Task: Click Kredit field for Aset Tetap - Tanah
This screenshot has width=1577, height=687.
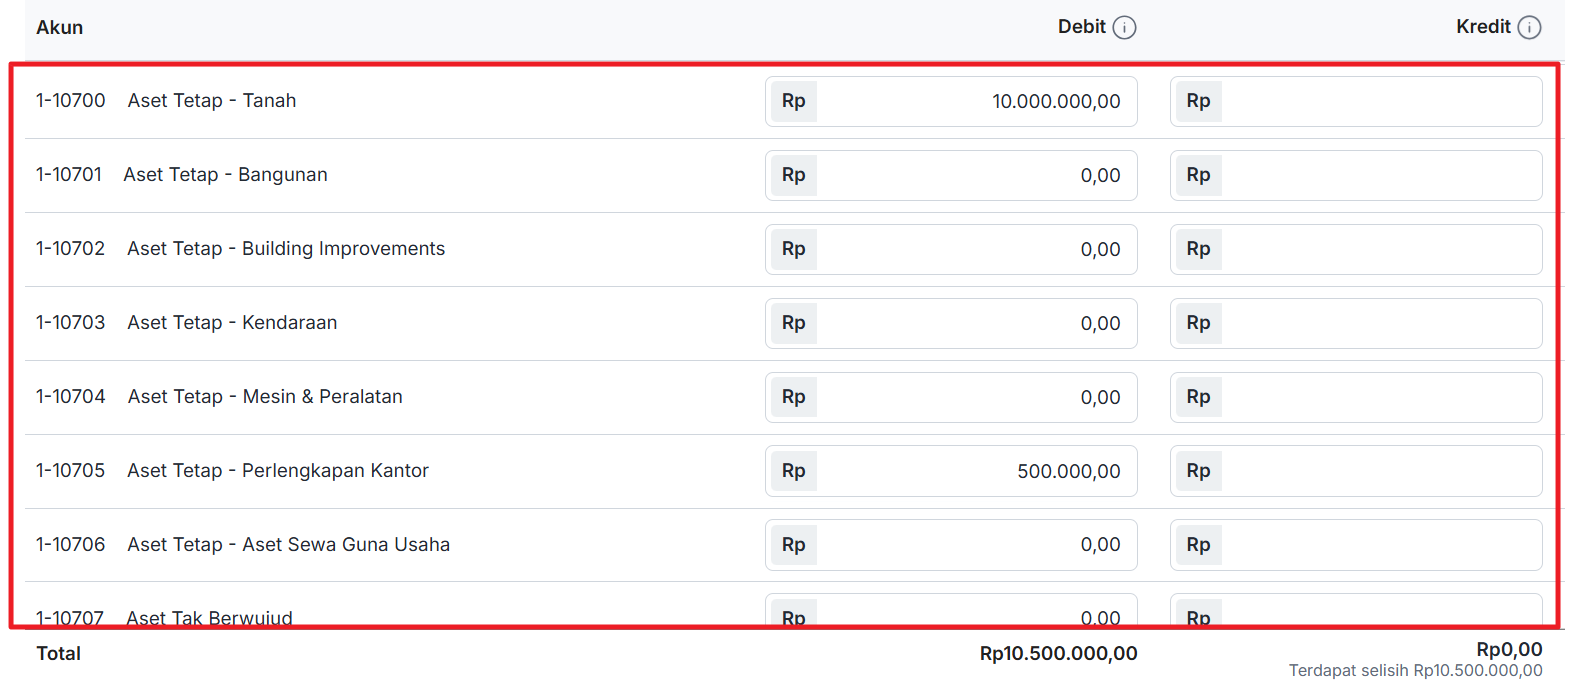Action: [x=1380, y=101]
